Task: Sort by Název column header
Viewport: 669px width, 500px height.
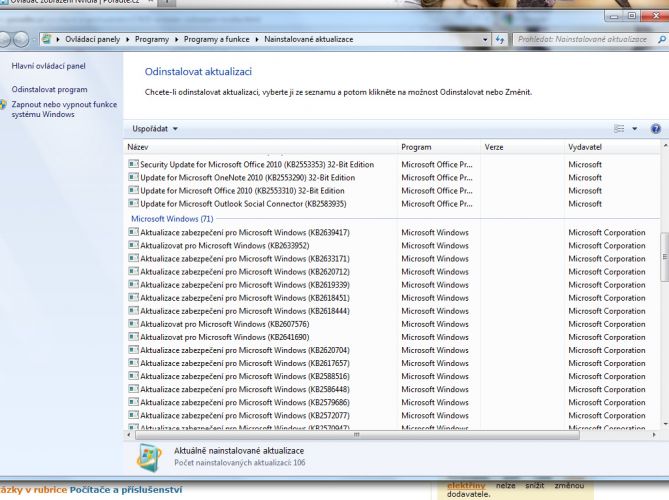Action: [x=261, y=147]
